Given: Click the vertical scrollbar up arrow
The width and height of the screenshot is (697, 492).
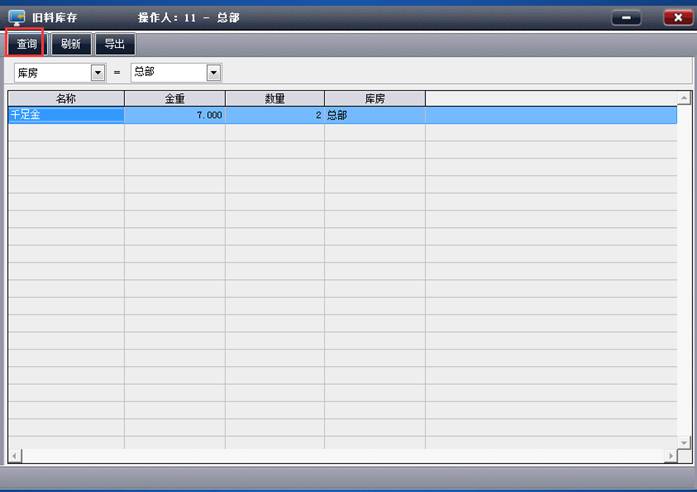Looking at the screenshot, I should tap(684, 98).
